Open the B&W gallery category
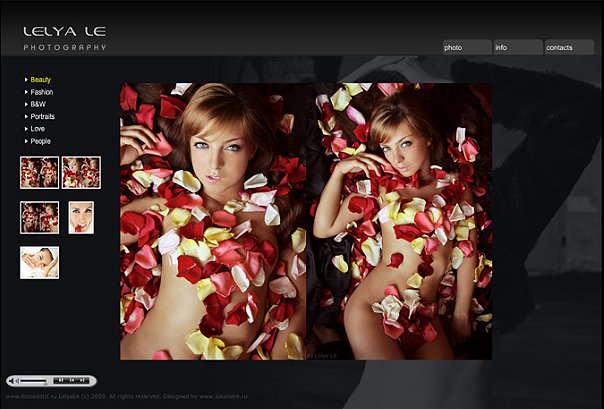Image resolution: width=604 pixels, height=409 pixels. coord(38,104)
